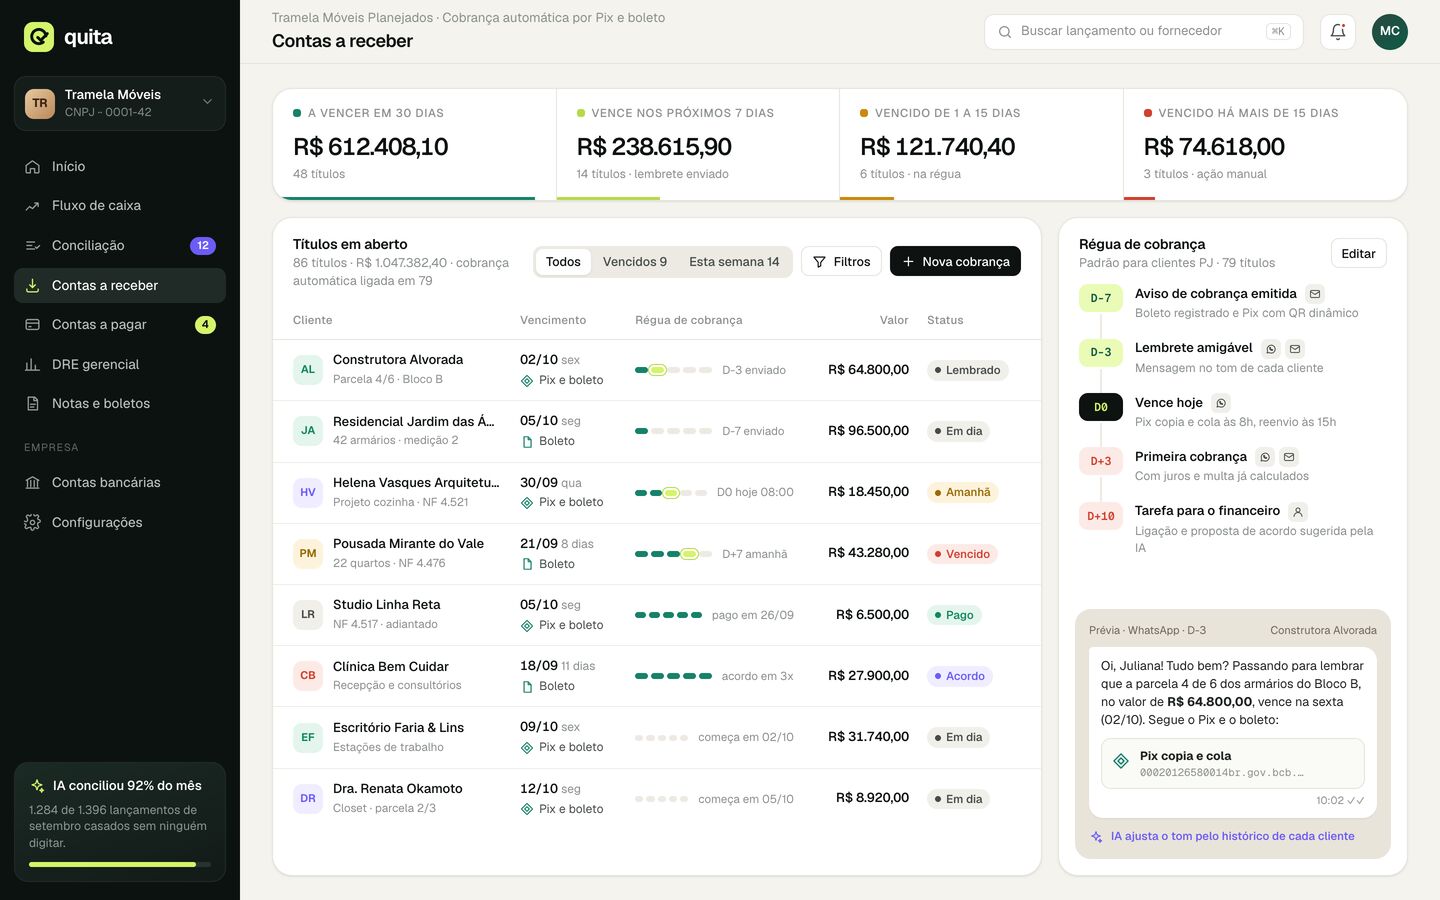The image size is (1440, 900).
Task: Click person icon on Tarefa para o financeiro
Action: (x=1298, y=512)
